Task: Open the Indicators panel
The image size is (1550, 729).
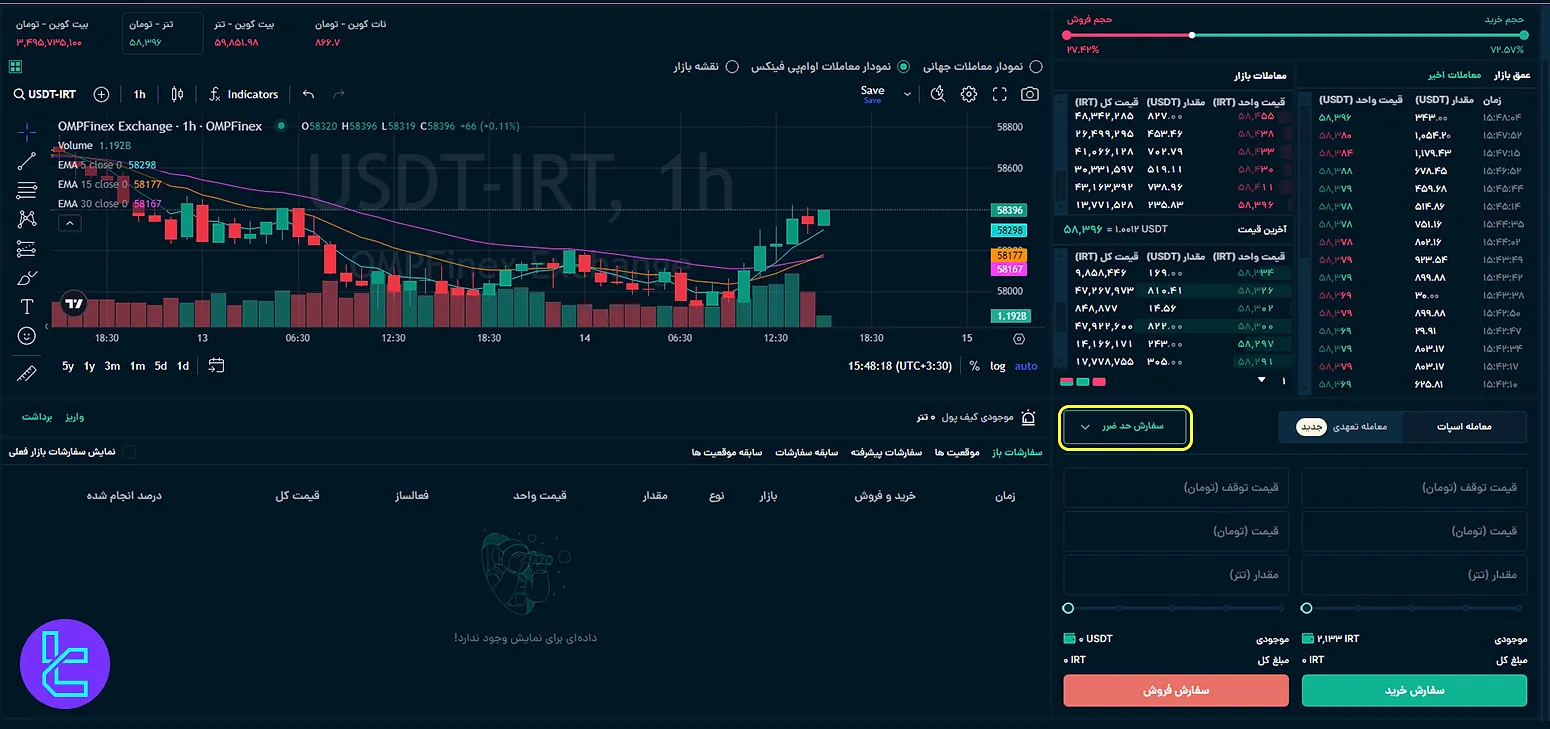Action: [243, 93]
